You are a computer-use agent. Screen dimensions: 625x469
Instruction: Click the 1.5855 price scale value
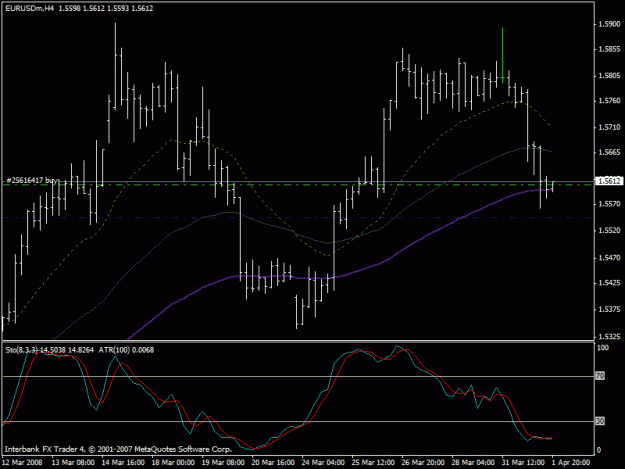(609, 49)
